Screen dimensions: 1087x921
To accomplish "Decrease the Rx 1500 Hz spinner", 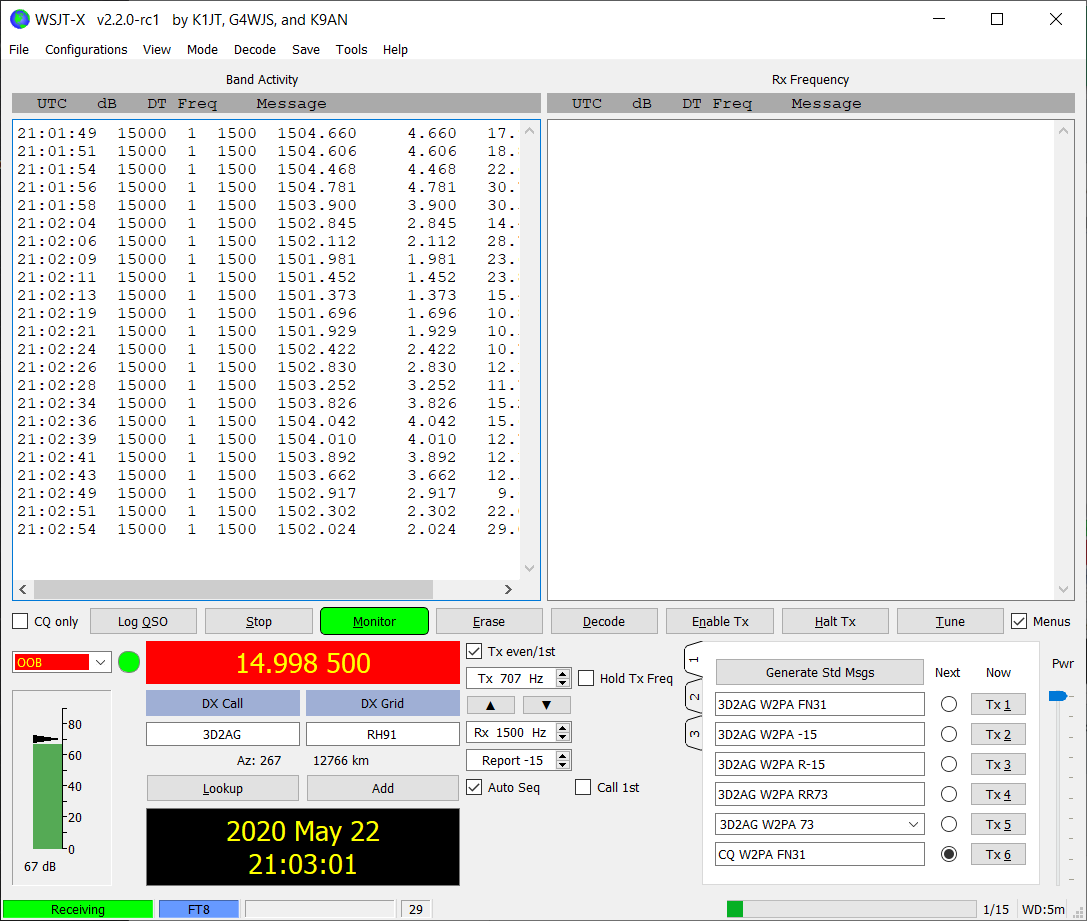I will 563,737.
